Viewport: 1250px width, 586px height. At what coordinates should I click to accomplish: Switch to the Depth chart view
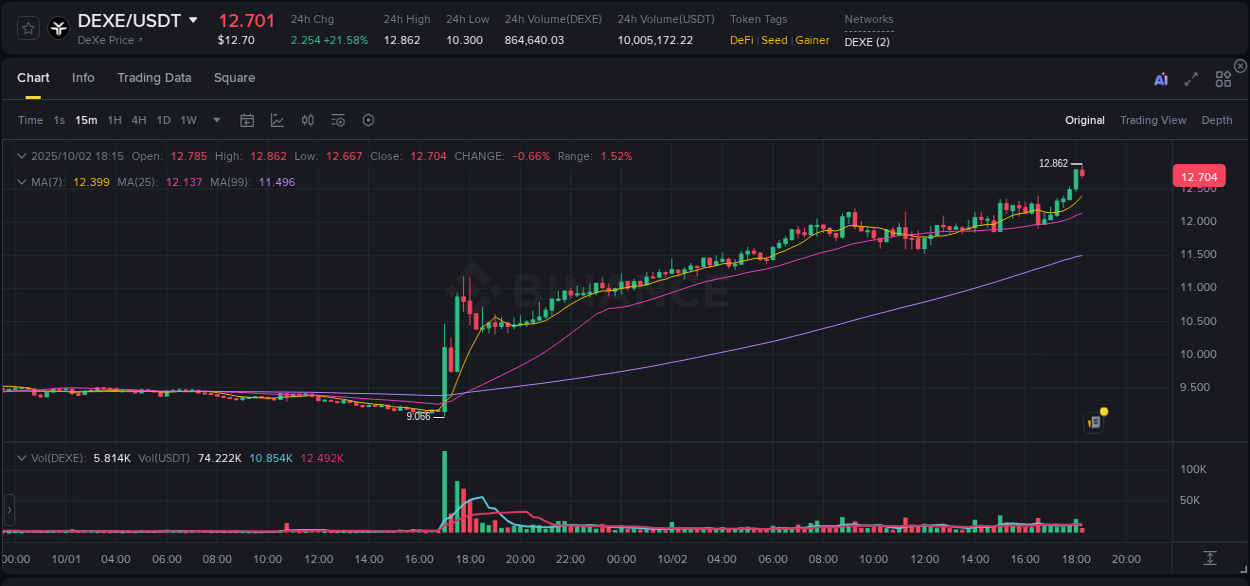pos(1217,119)
